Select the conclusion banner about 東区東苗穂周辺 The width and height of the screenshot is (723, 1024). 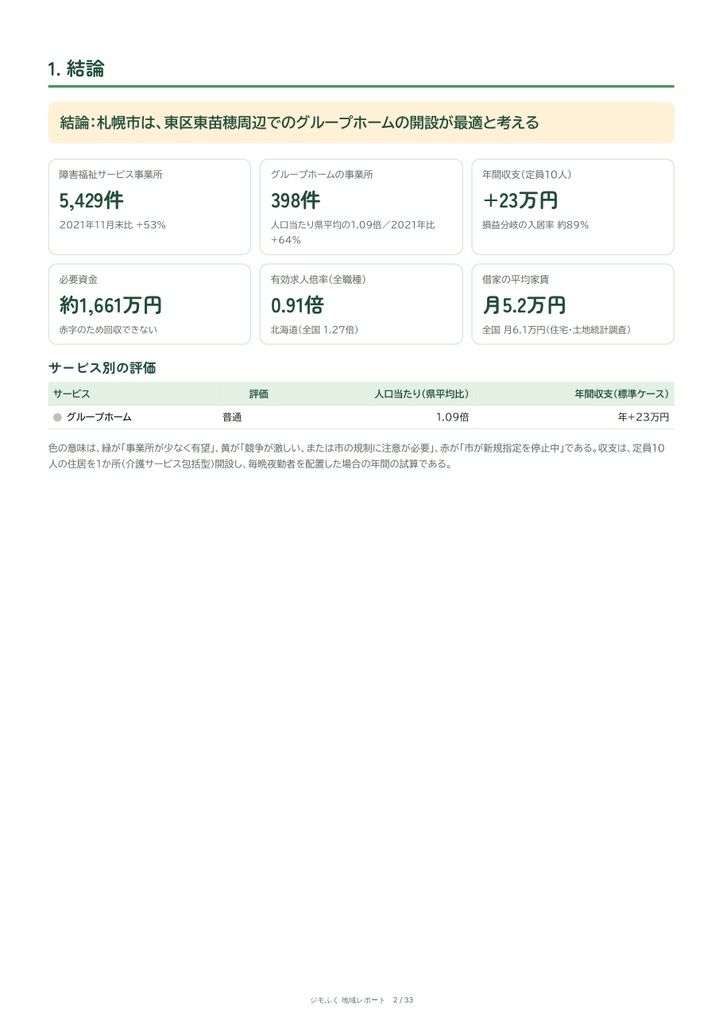361,122
